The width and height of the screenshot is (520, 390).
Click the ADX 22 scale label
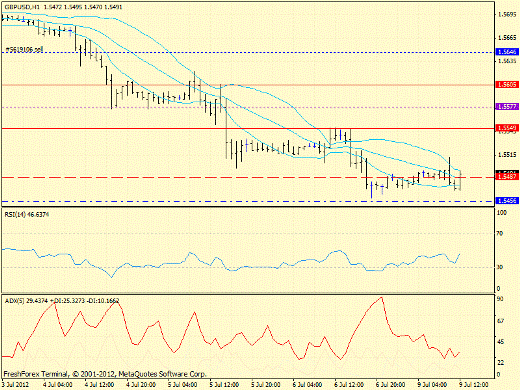[500, 362]
